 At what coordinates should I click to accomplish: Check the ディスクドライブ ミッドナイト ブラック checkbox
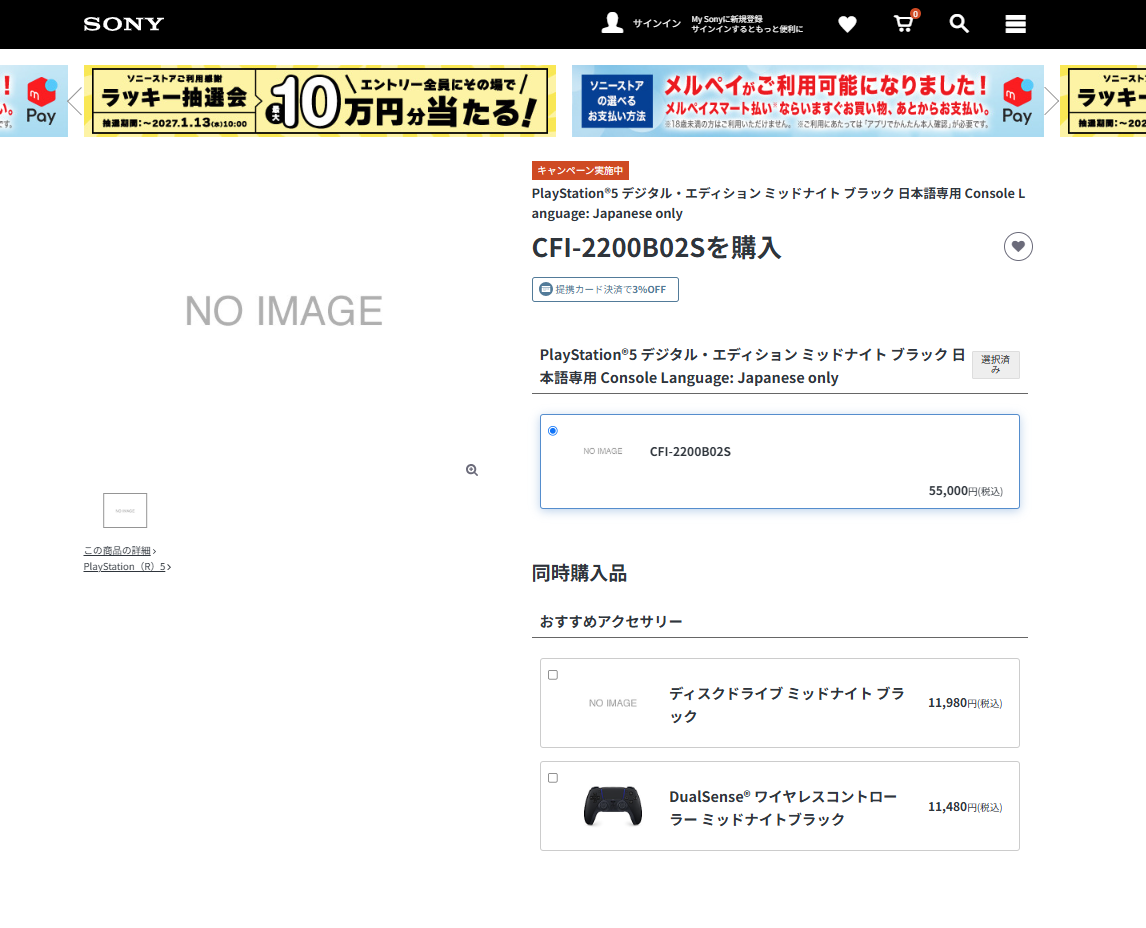point(553,674)
